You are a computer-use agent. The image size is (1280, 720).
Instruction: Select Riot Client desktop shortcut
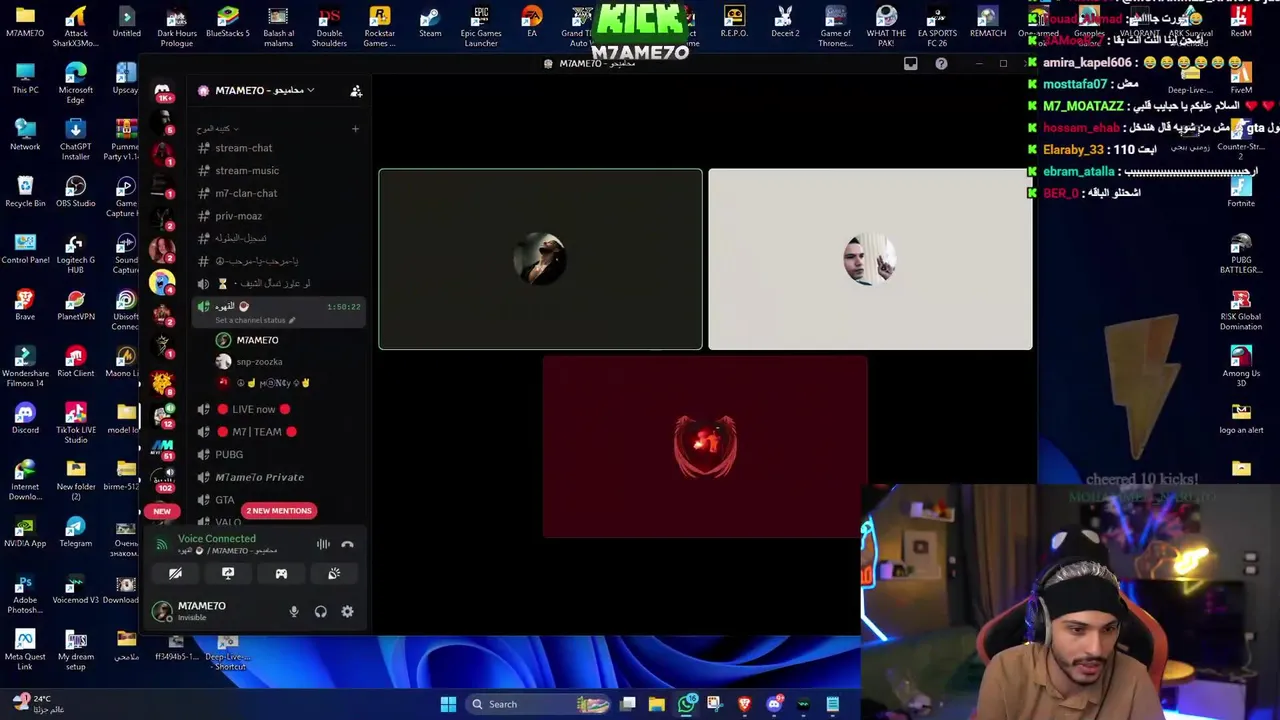coord(76,363)
